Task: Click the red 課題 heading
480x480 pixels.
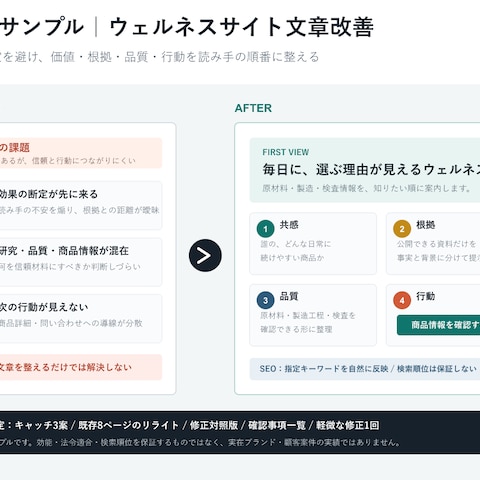Action: [x=15, y=147]
